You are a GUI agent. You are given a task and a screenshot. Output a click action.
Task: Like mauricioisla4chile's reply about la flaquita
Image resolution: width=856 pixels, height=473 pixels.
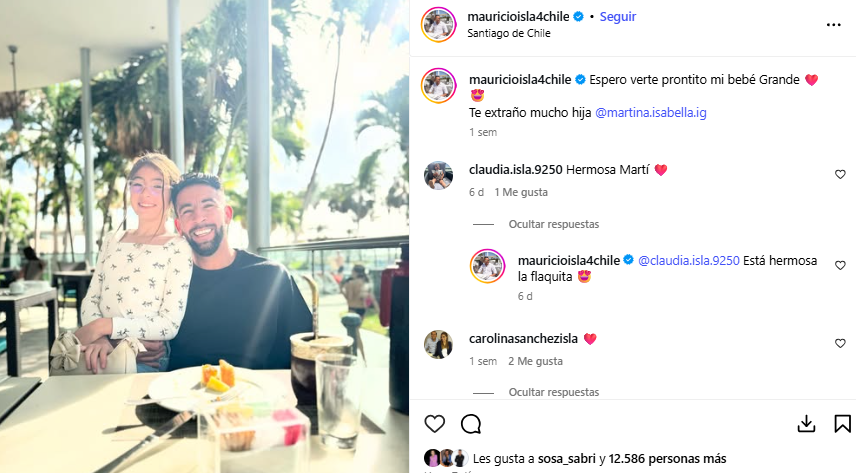click(x=840, y=265)
